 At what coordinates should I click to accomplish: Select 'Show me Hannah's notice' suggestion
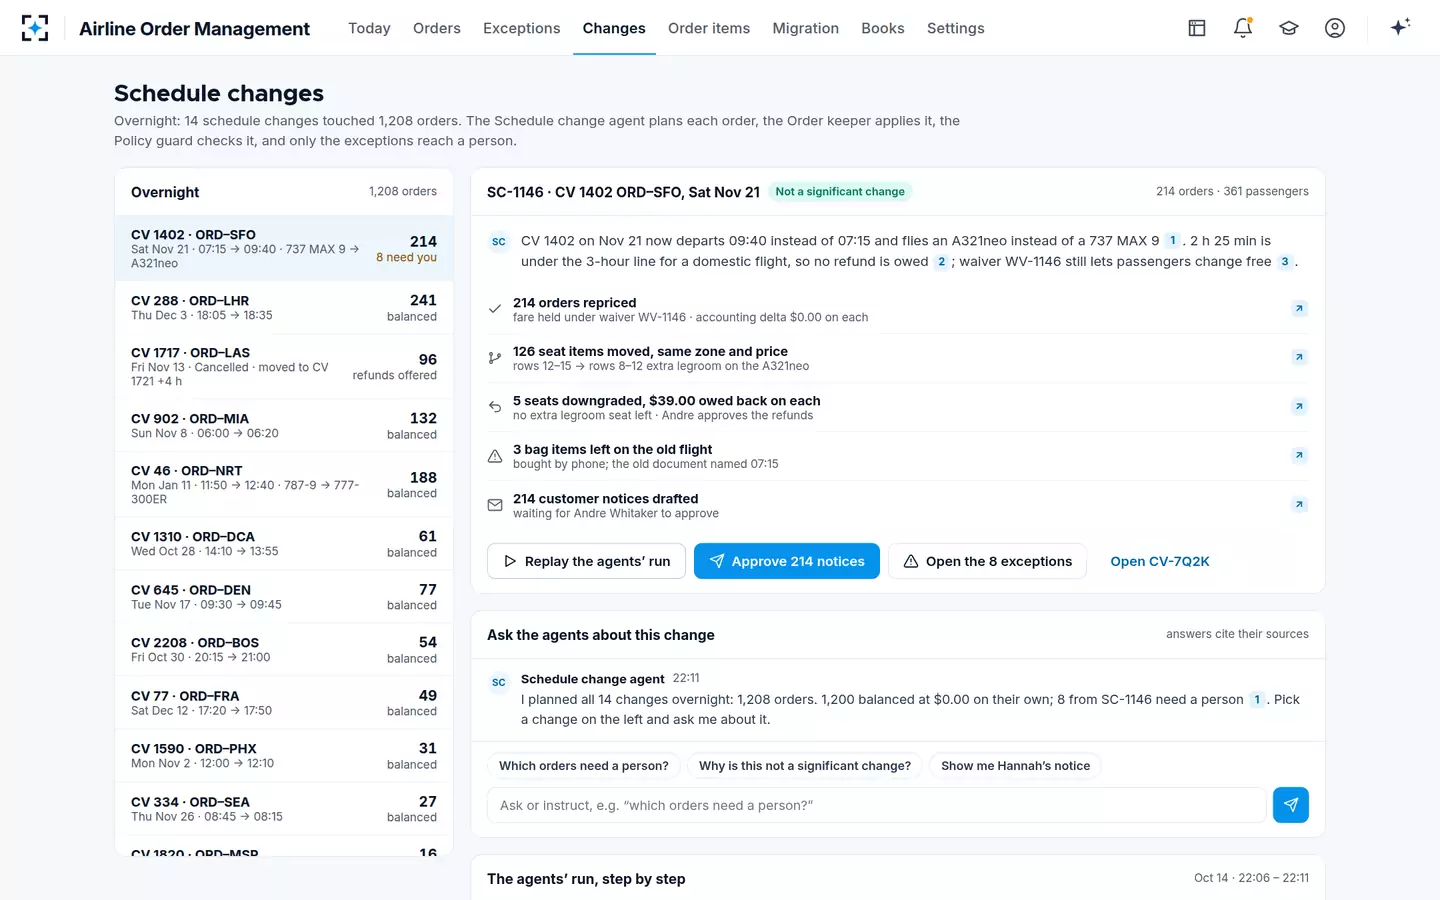pyautogui.click(x=1015, y=766)
